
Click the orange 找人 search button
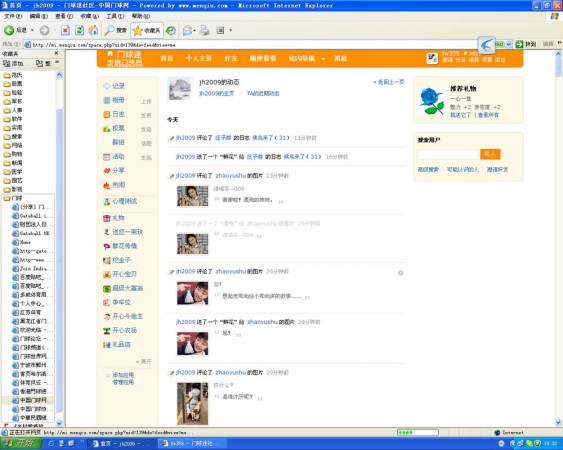pos(490,154)
